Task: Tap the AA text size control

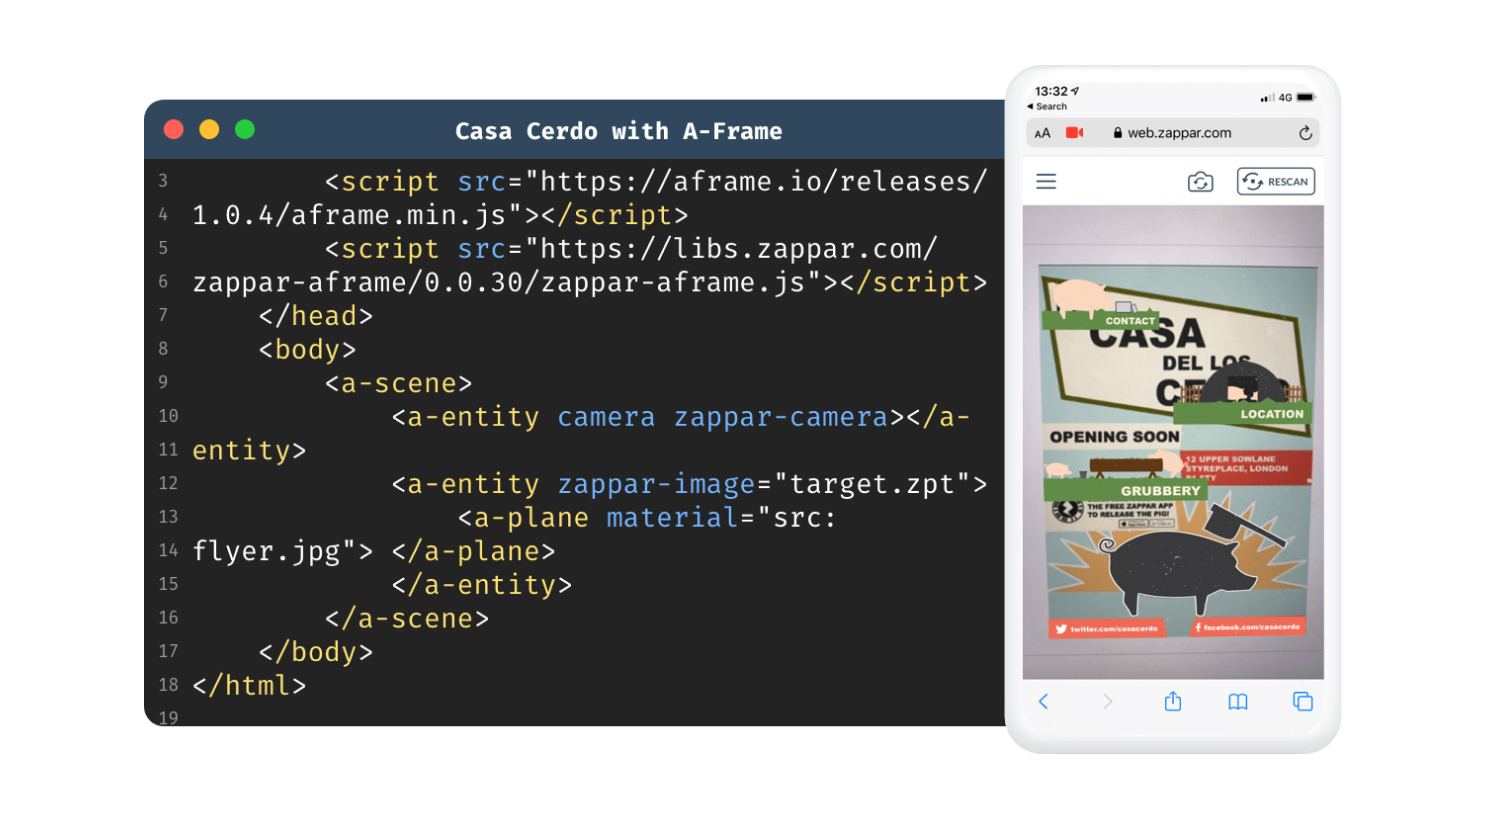Action: pos(1042,132)
